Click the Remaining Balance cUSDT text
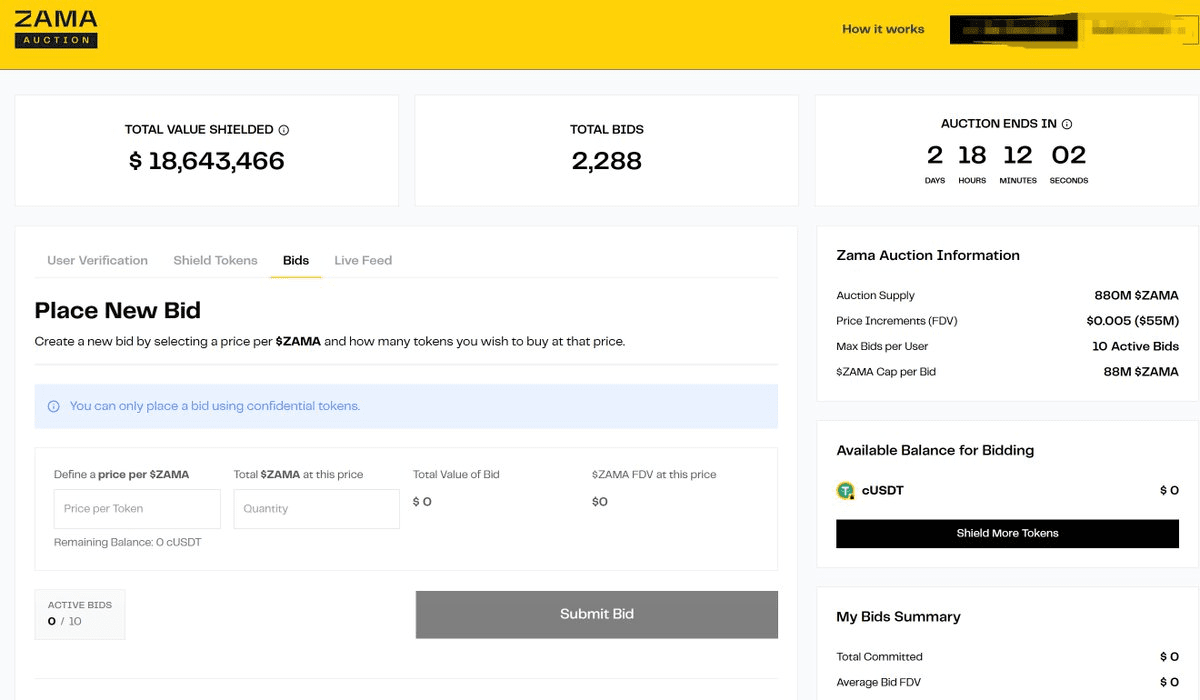This screenshot has height=700, width=1200. coord(128,542)
